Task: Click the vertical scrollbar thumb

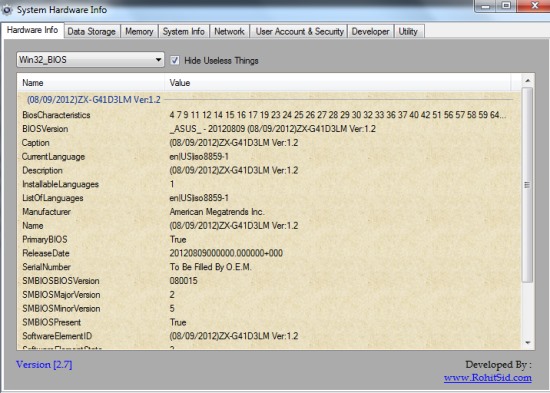Action: (527, 185)
